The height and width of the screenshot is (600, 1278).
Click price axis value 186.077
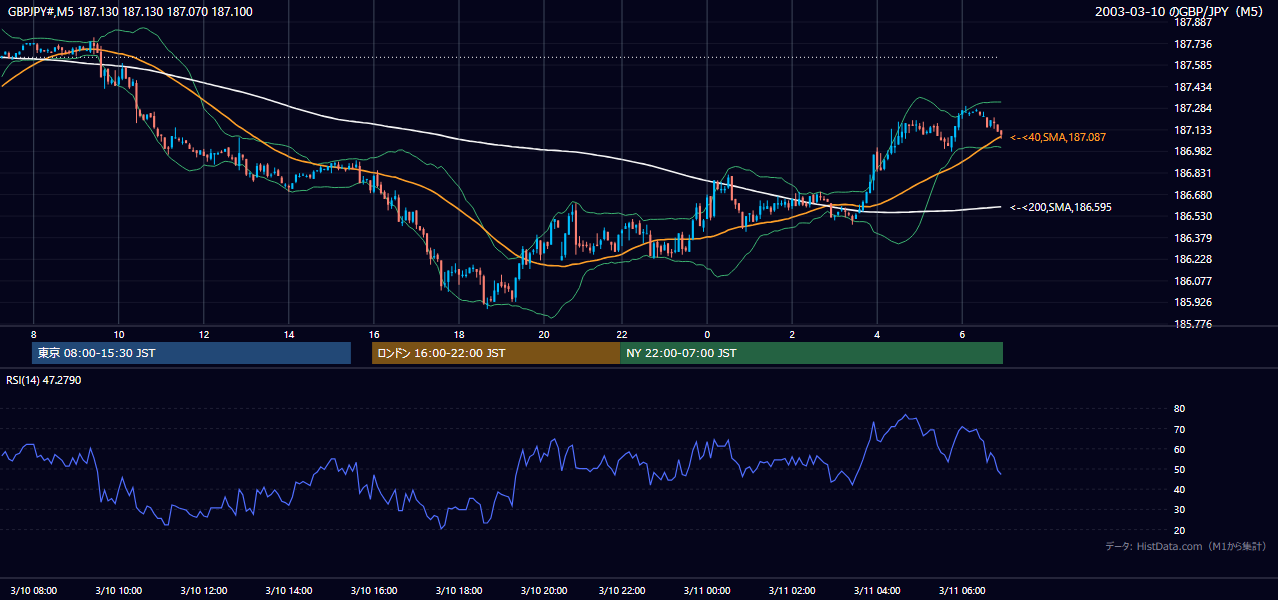click(x=1193, y=281)
